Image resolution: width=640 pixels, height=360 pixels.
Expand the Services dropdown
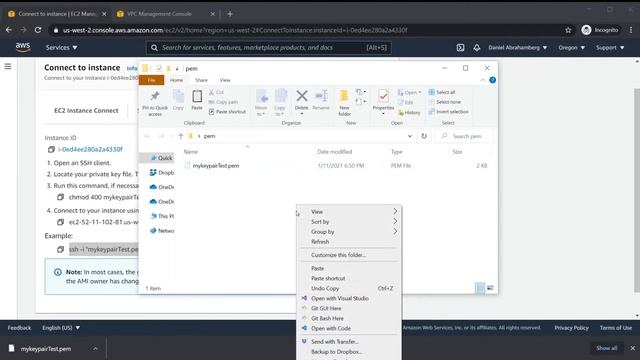pyautogui.click(x=61, y=48)
